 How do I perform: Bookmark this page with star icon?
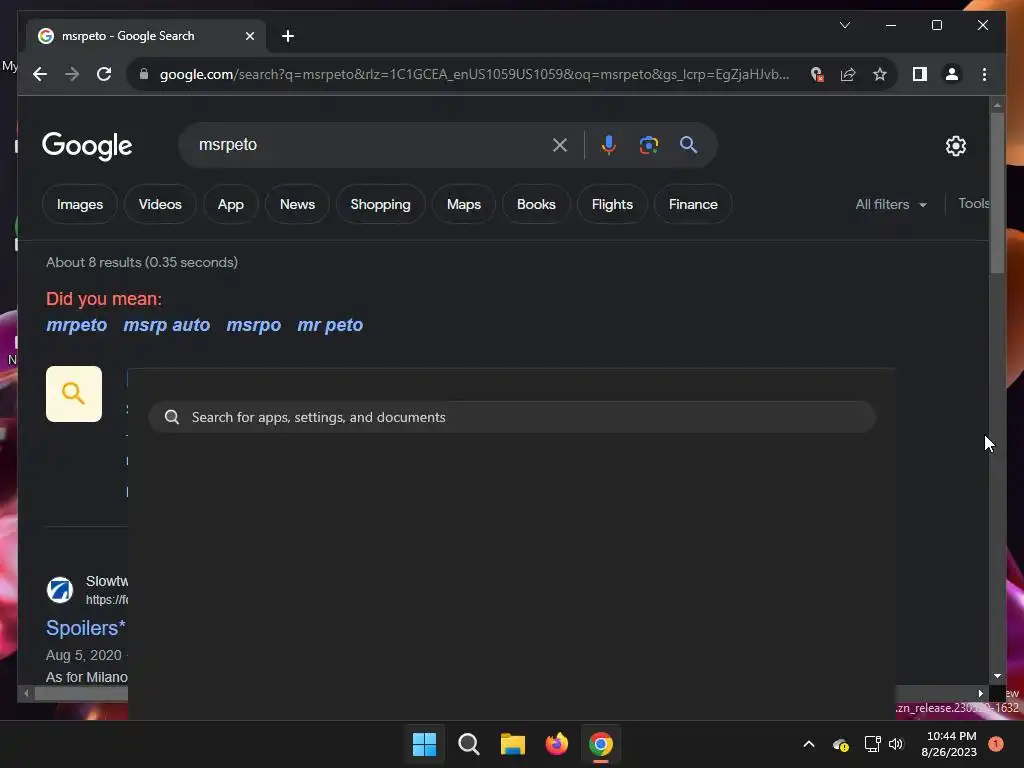tap(880, 74)
